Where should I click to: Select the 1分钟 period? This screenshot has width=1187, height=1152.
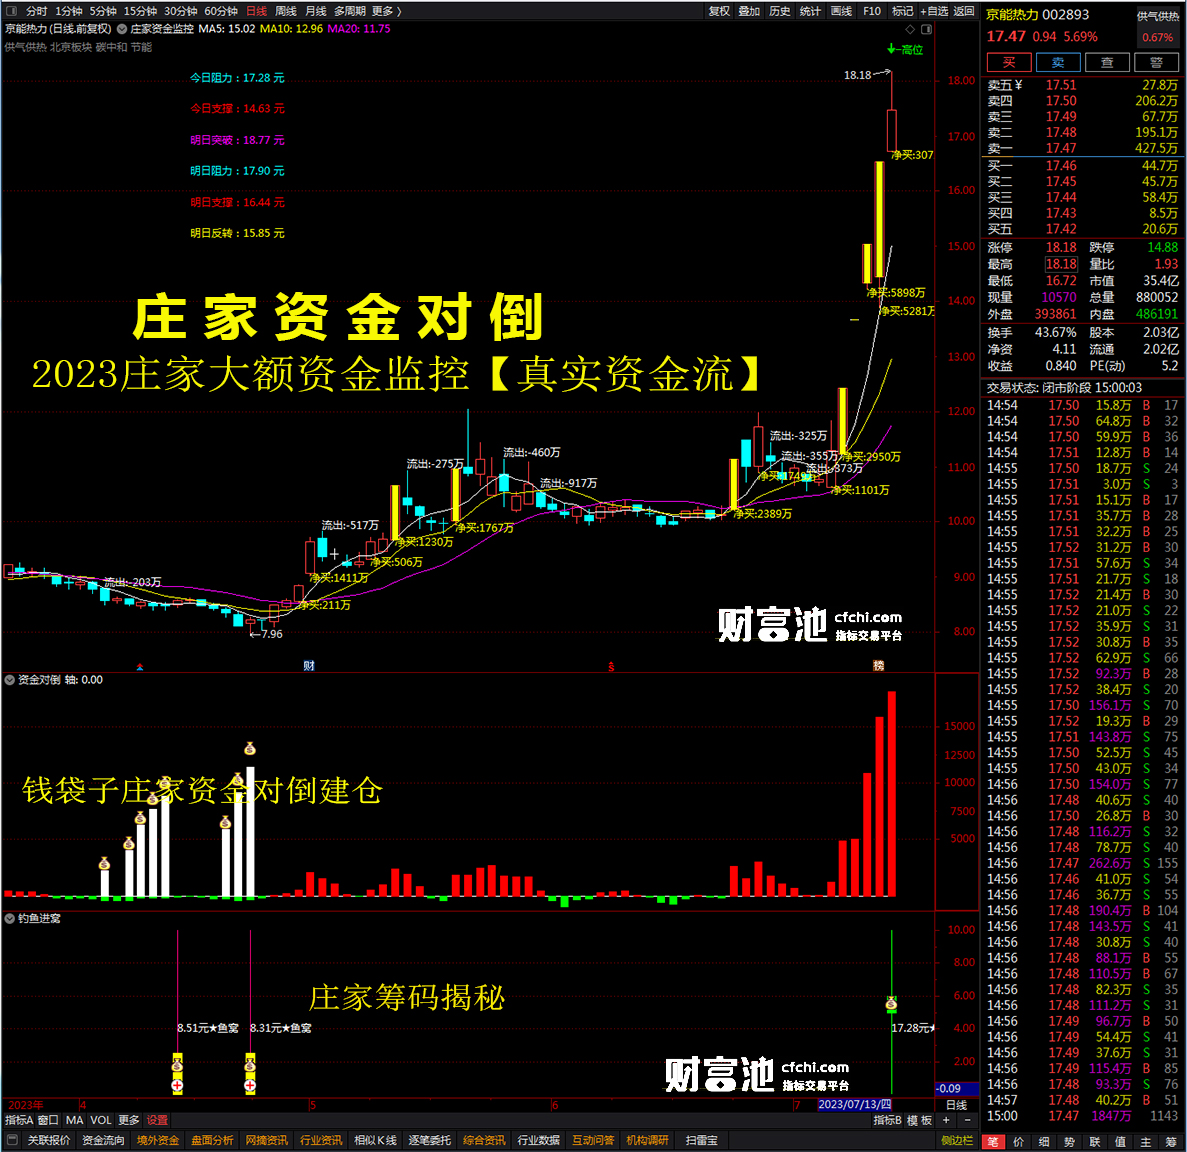click(69, 11)
